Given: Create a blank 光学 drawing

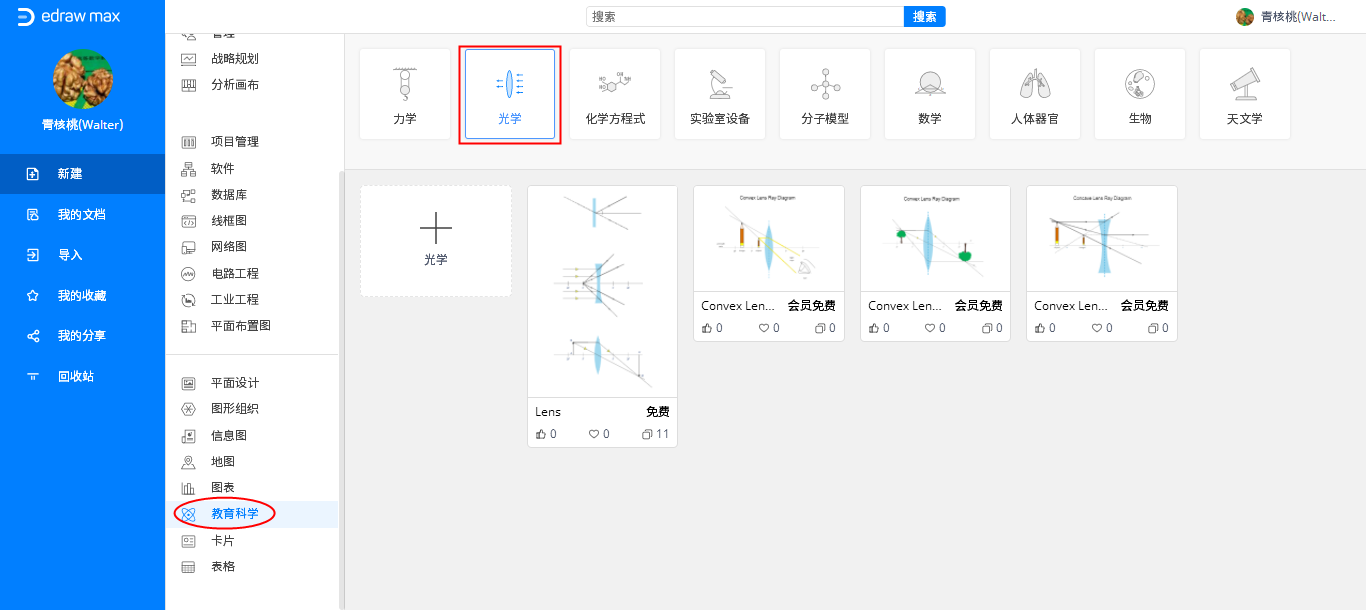Looking at the screenshot, I should tap(436, 241).
